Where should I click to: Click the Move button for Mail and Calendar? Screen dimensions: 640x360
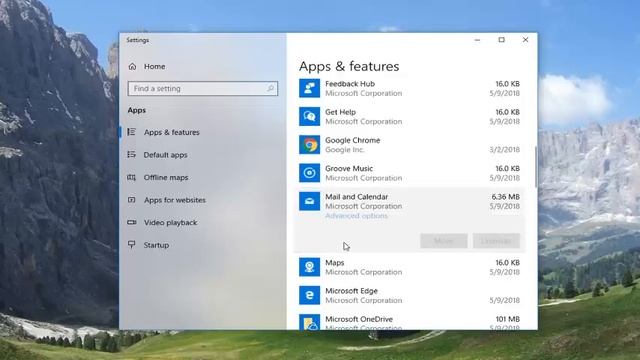click(x=444, y=241)
